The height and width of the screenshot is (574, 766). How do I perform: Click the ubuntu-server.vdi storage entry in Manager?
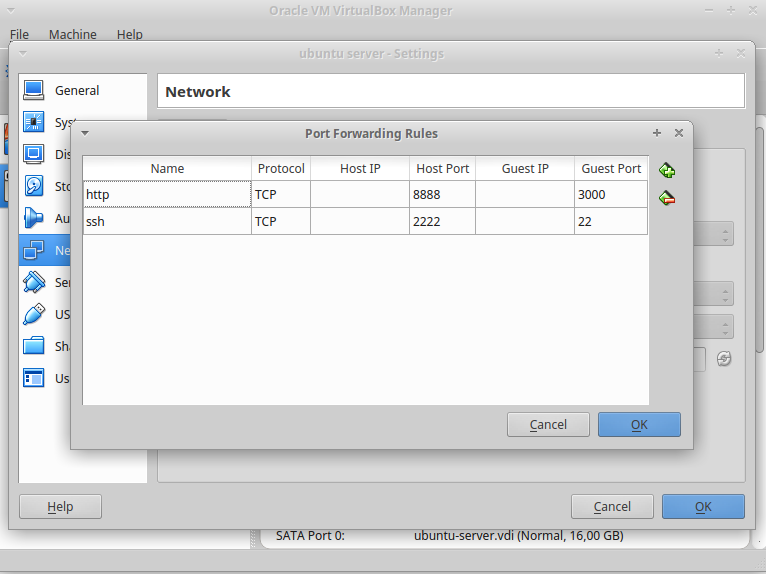click(519, 536)
